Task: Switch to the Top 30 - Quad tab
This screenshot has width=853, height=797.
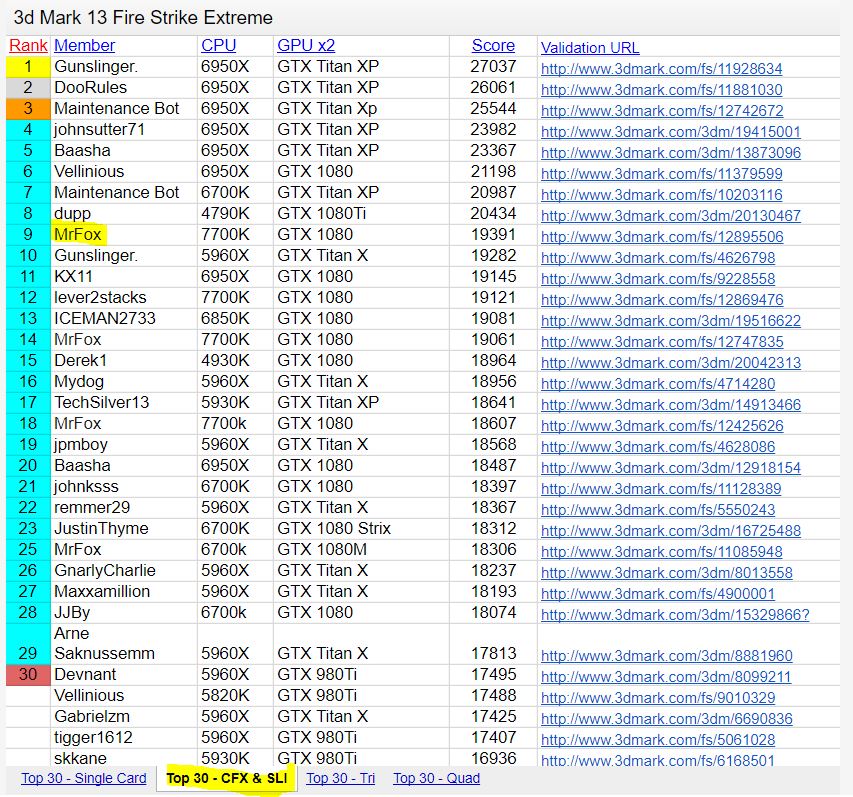Action: (436, 778)
